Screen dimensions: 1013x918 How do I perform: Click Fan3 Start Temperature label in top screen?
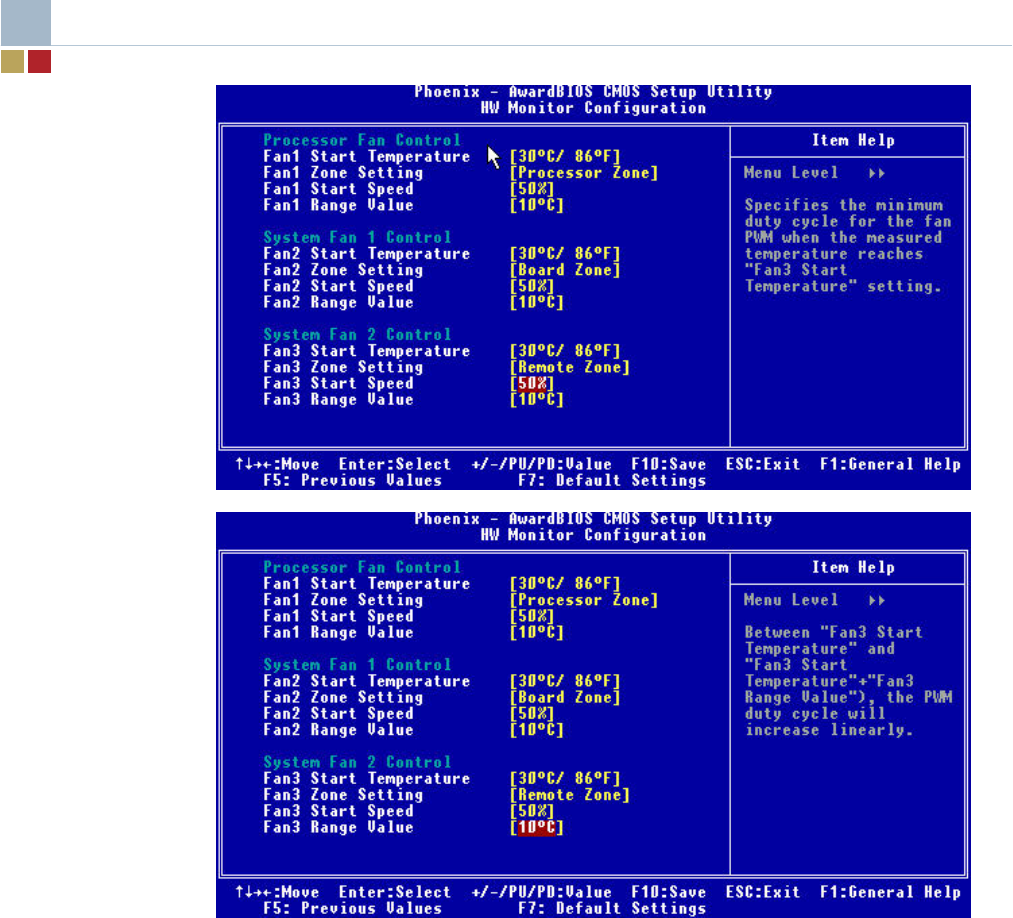[x=366, y=351]
